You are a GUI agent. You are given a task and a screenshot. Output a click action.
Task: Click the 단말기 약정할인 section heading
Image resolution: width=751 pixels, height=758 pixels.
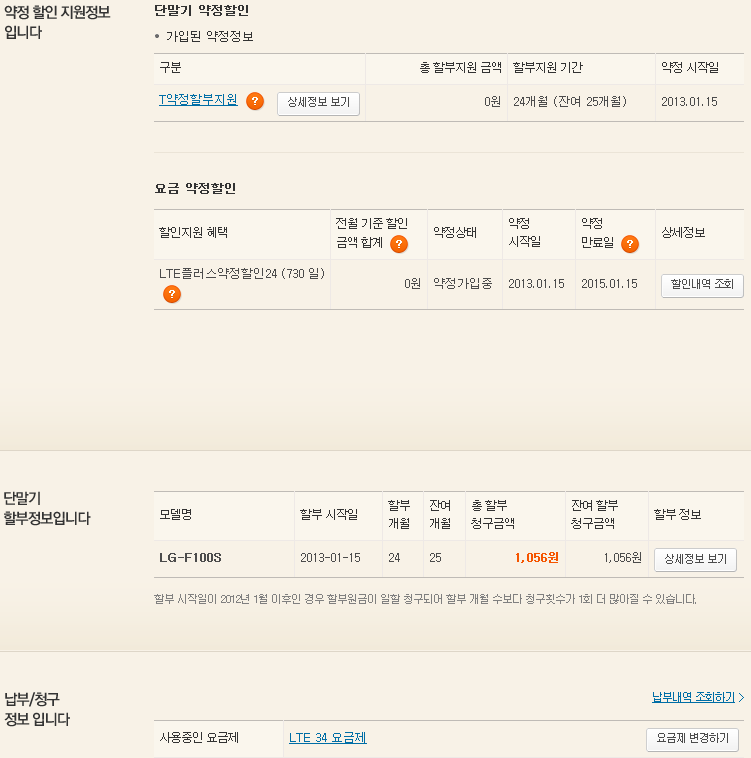click(x=202, y=10)
